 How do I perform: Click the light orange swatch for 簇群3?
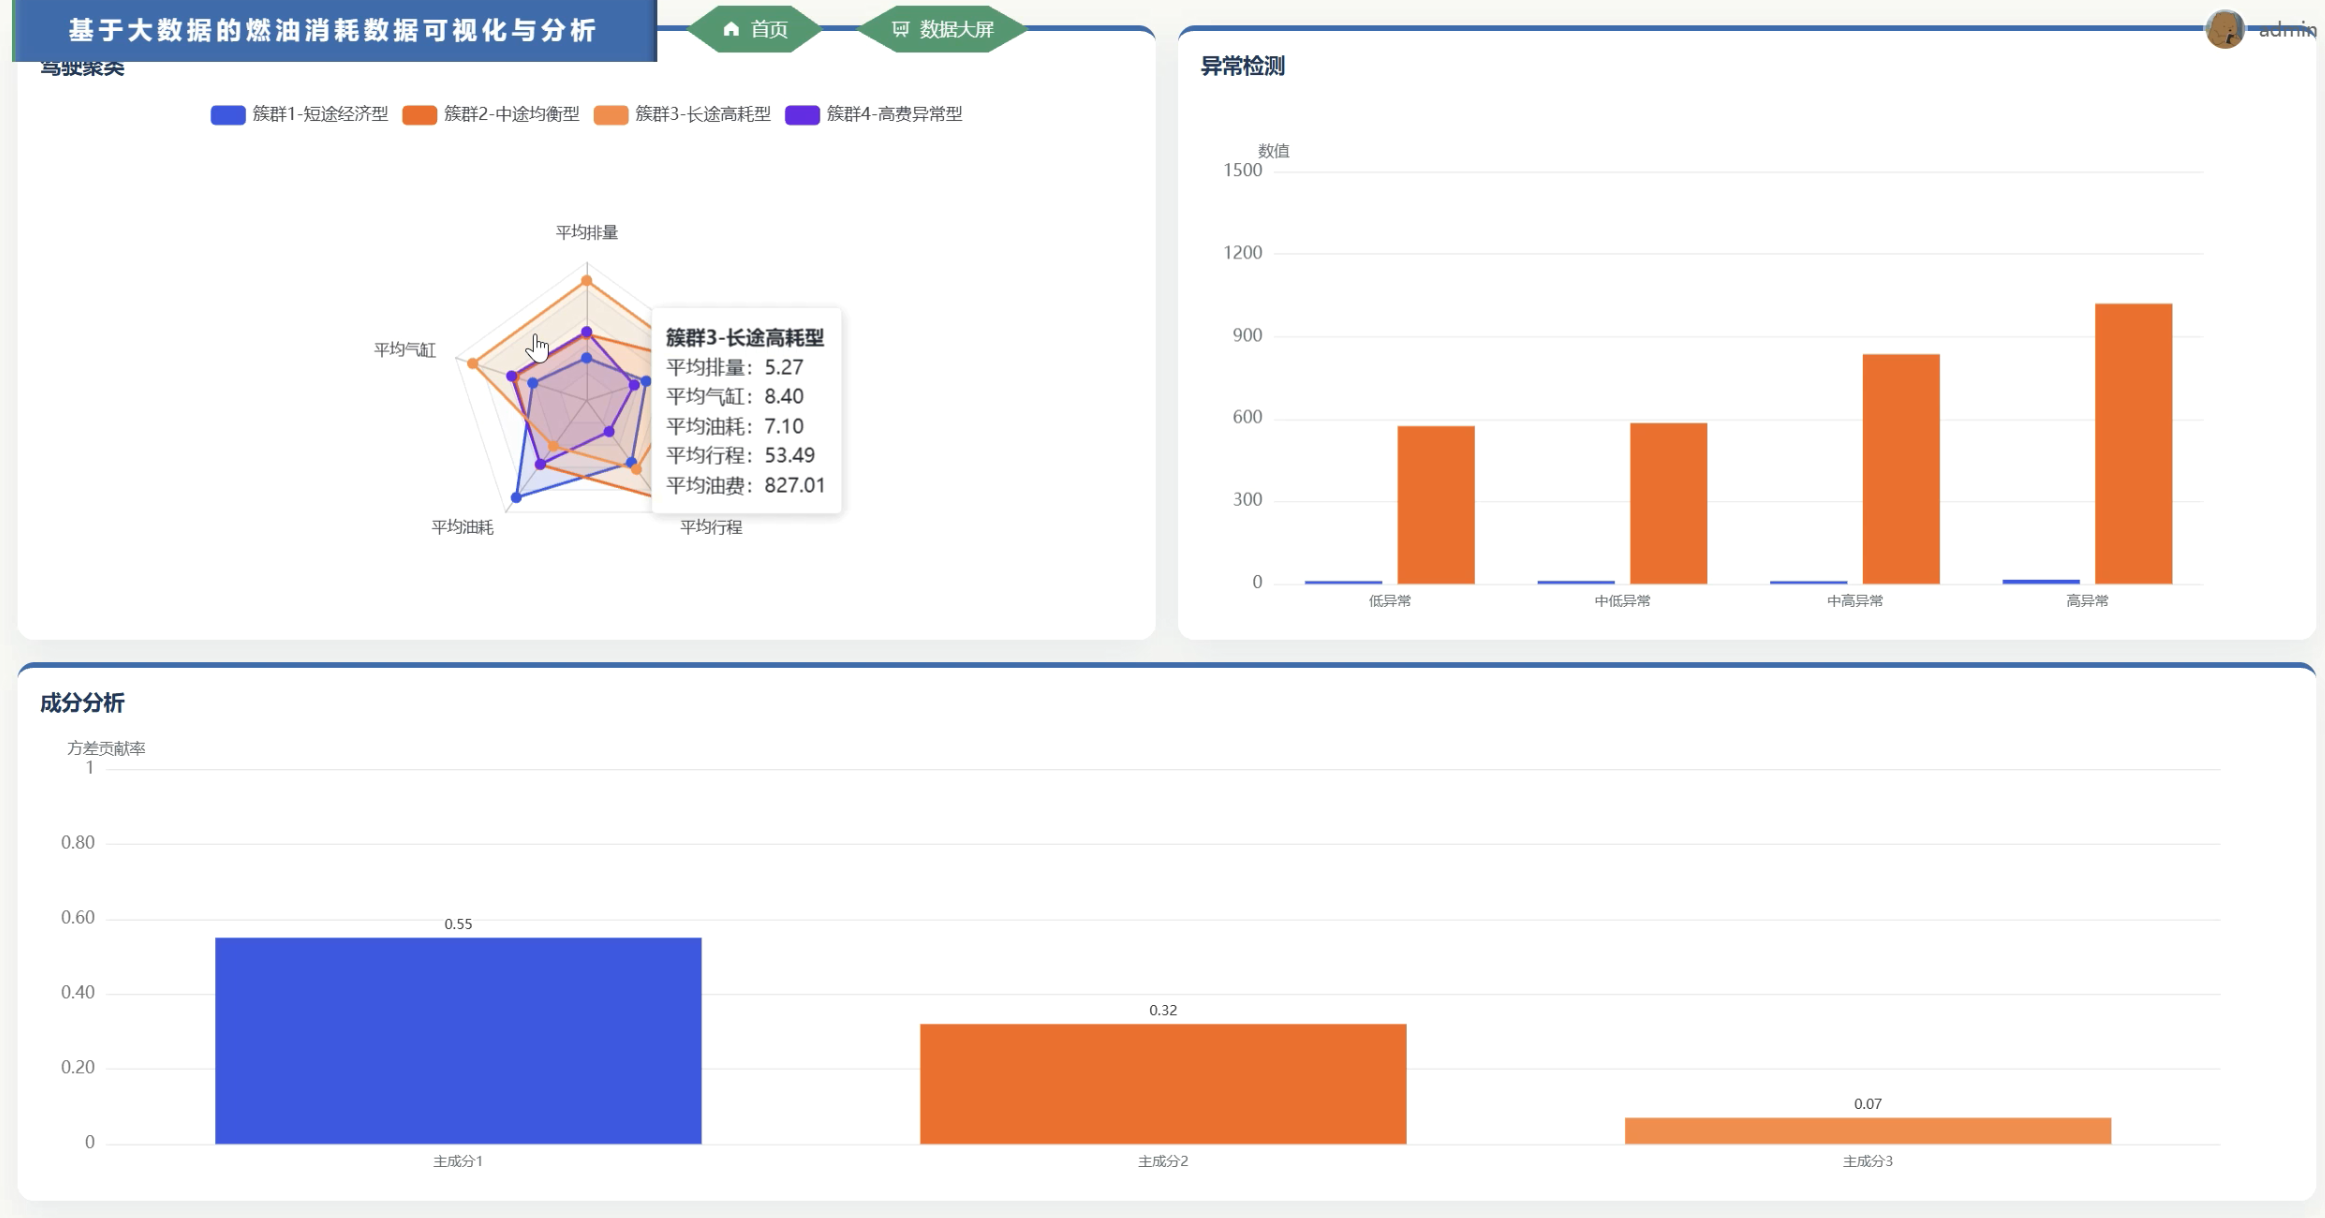click(611, 115)
